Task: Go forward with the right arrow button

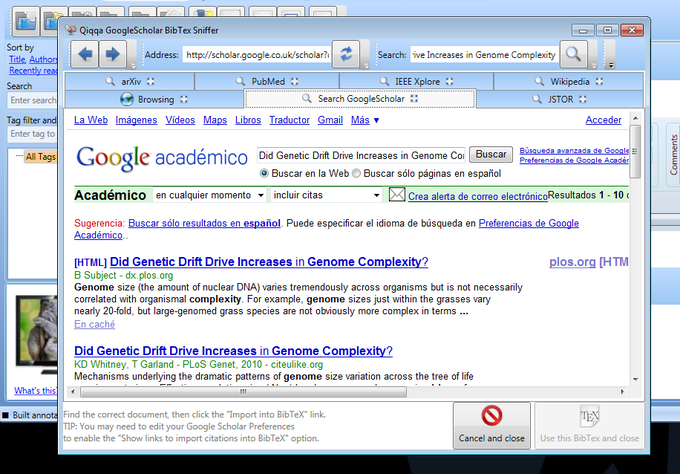Action: pyautogui.click(x=113, y=54)
